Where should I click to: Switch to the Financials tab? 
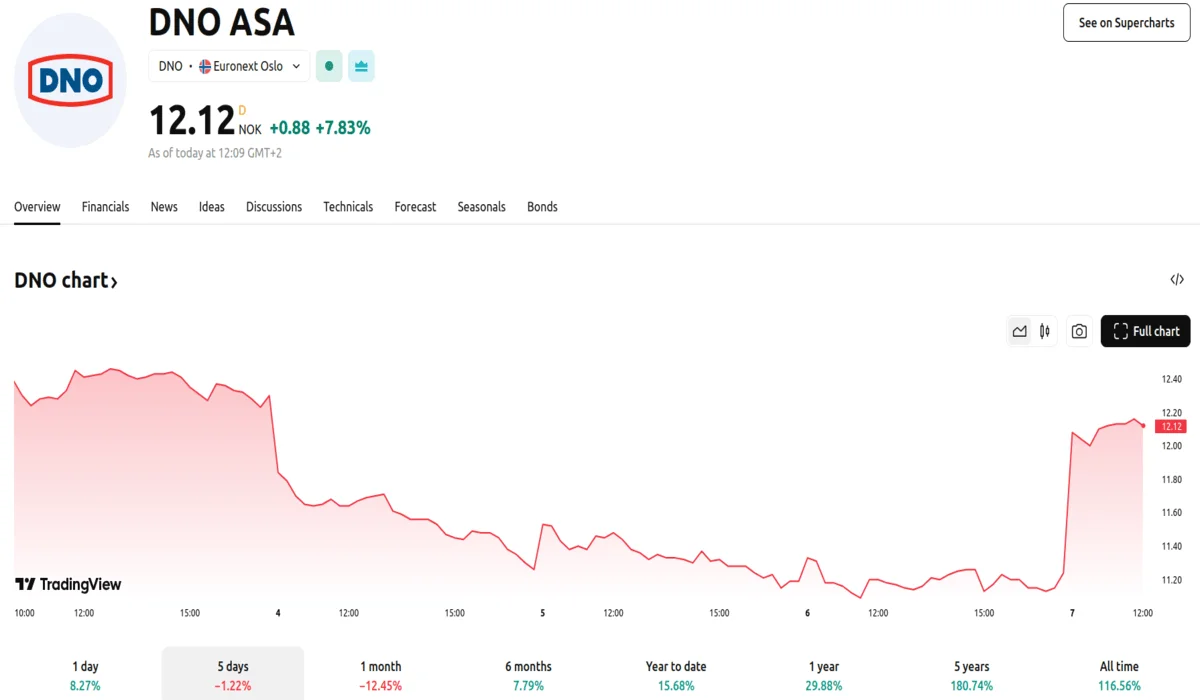tap(105, 207)
